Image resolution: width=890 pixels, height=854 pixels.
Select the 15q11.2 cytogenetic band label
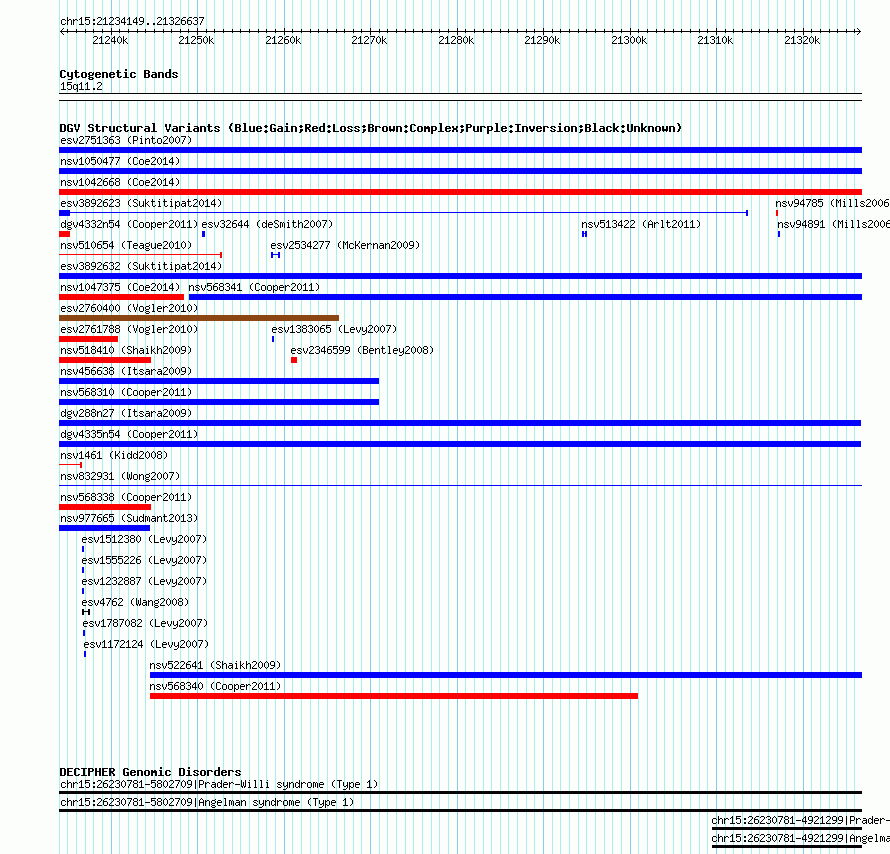pos(81,86)
